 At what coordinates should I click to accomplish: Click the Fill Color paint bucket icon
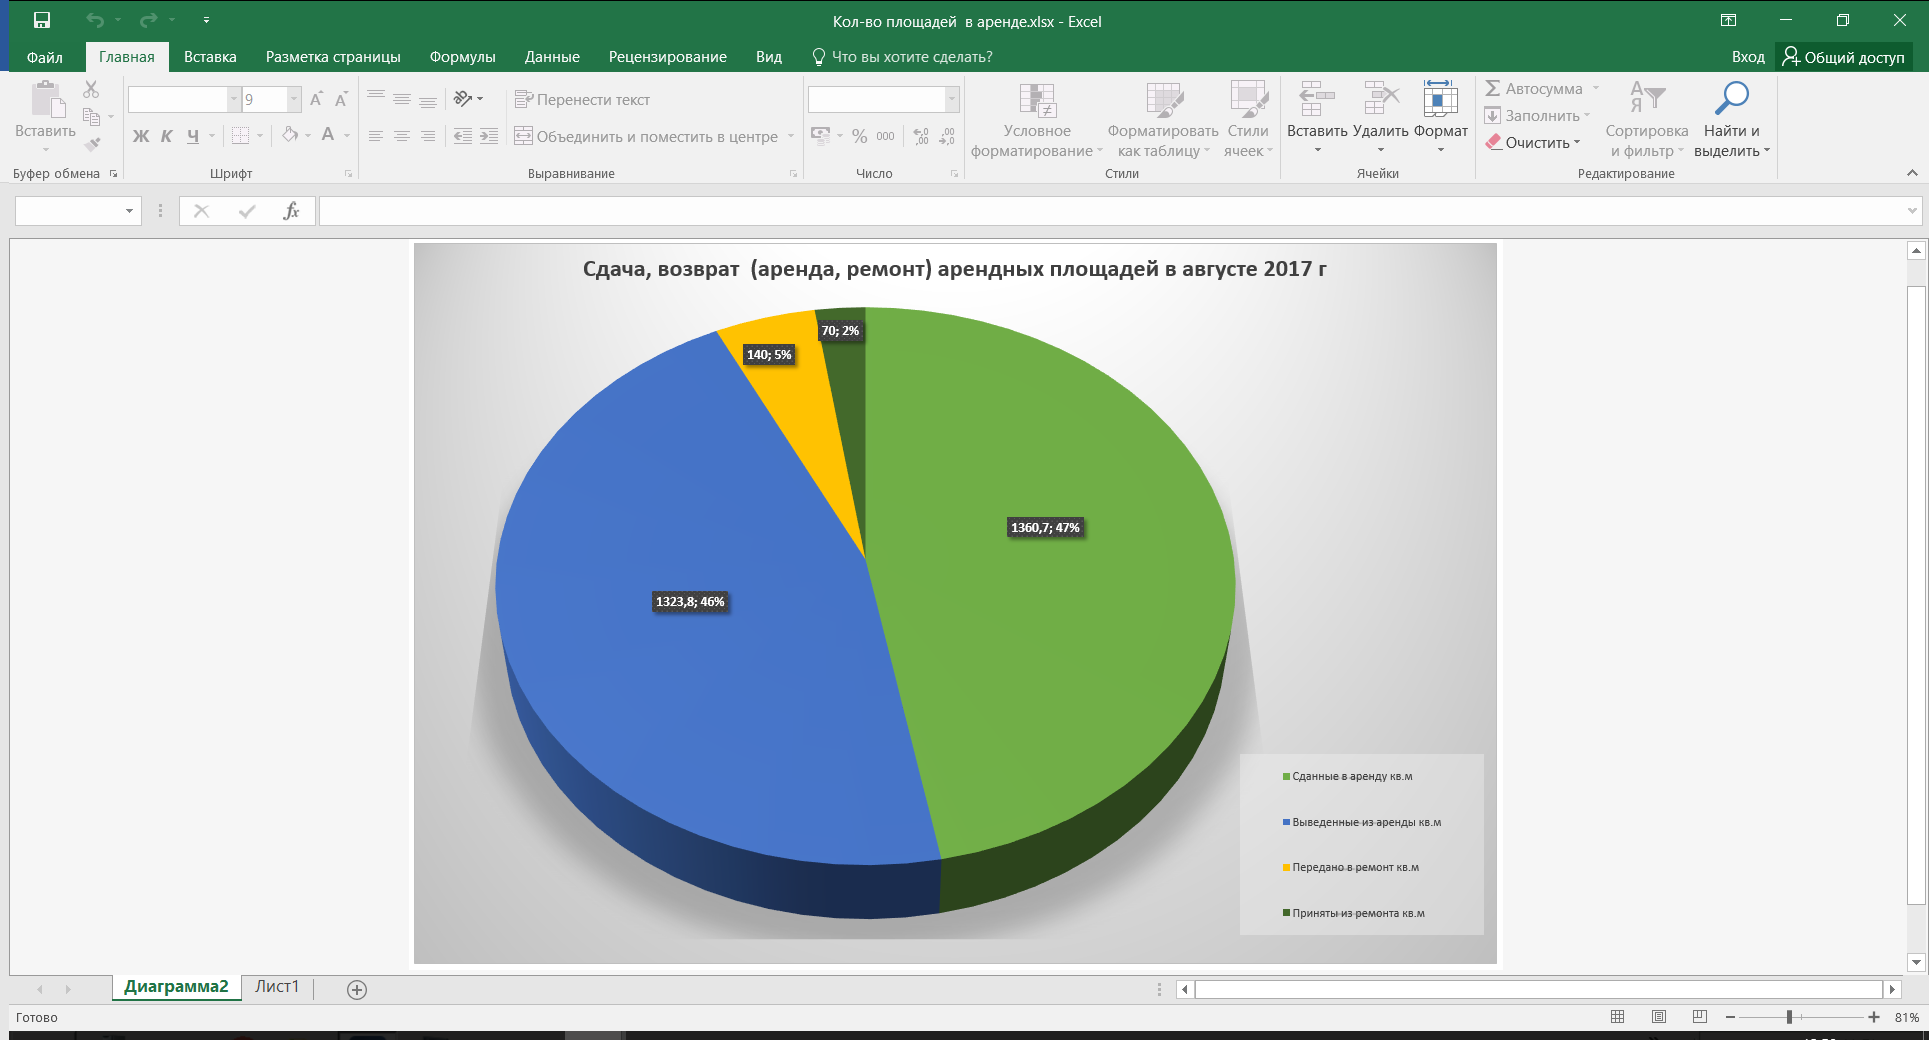pos(290,135)
